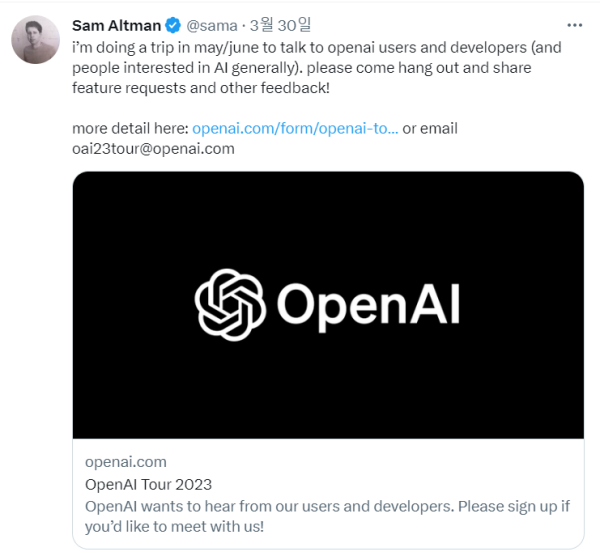The width and height of the screenshot is (600, 556).
Task: Follow the openai.com/form/openai-to... link
Action: coord(295,129)
